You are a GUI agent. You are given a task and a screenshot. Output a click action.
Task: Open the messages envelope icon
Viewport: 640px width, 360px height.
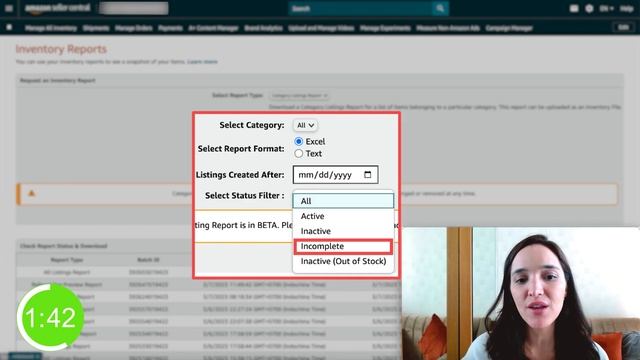(574, 9)
